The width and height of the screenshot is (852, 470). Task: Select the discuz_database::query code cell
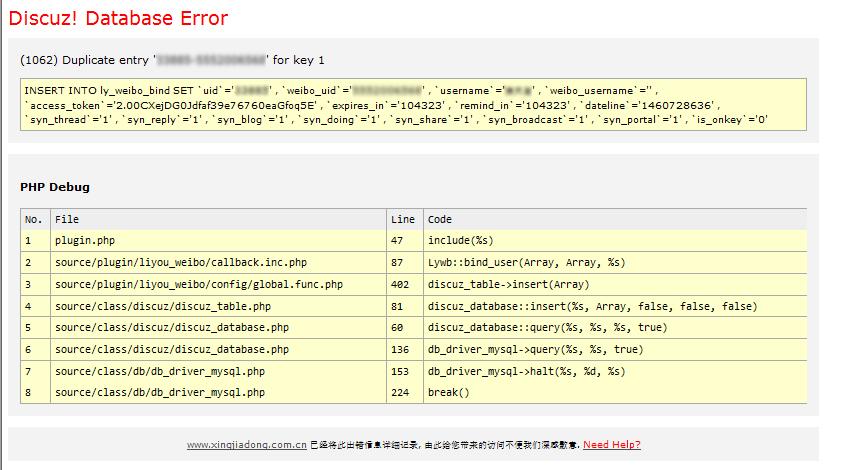point(615,328)
